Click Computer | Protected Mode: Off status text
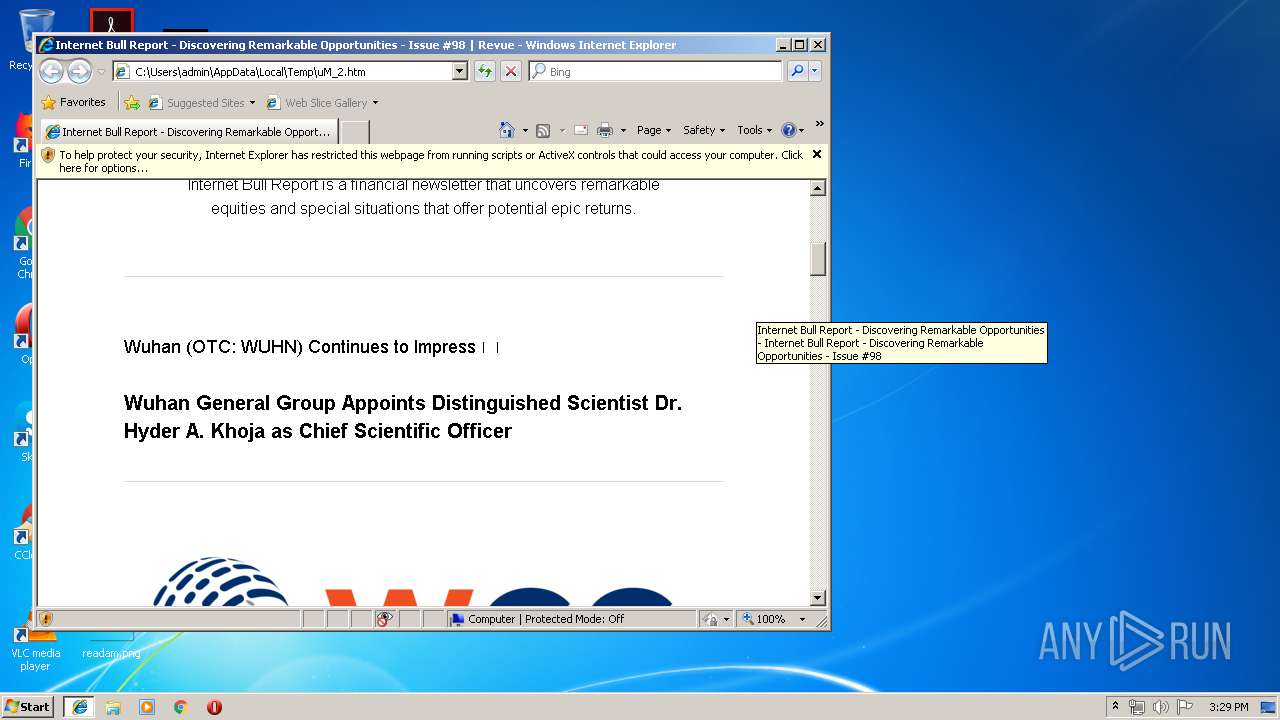This screenshot has width=1280, height=720. click(x=546, y=619)
